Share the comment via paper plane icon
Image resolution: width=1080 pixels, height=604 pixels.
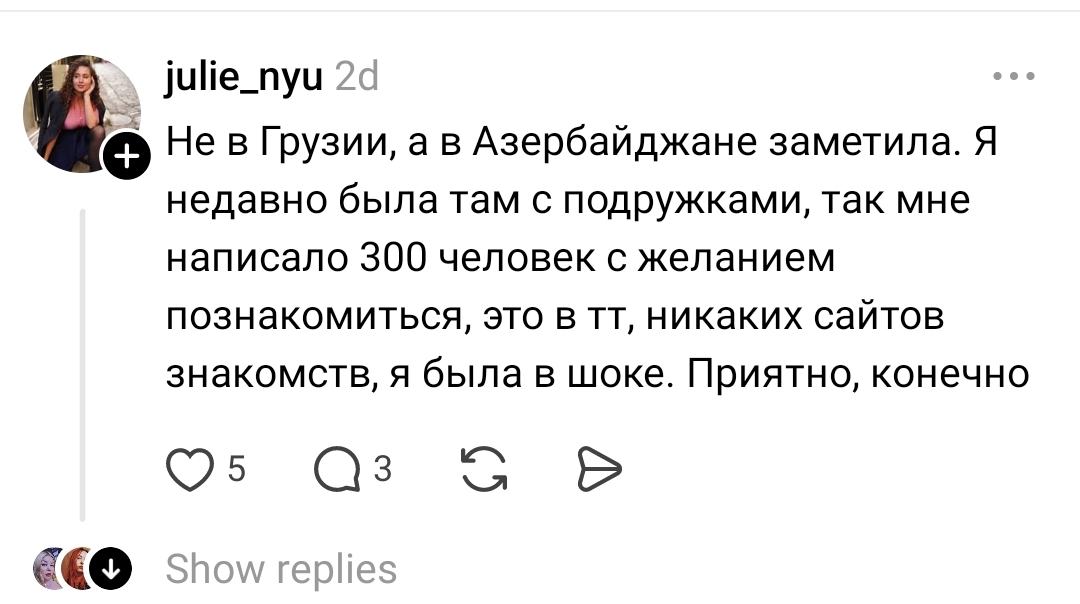click(x=600, y=468)
